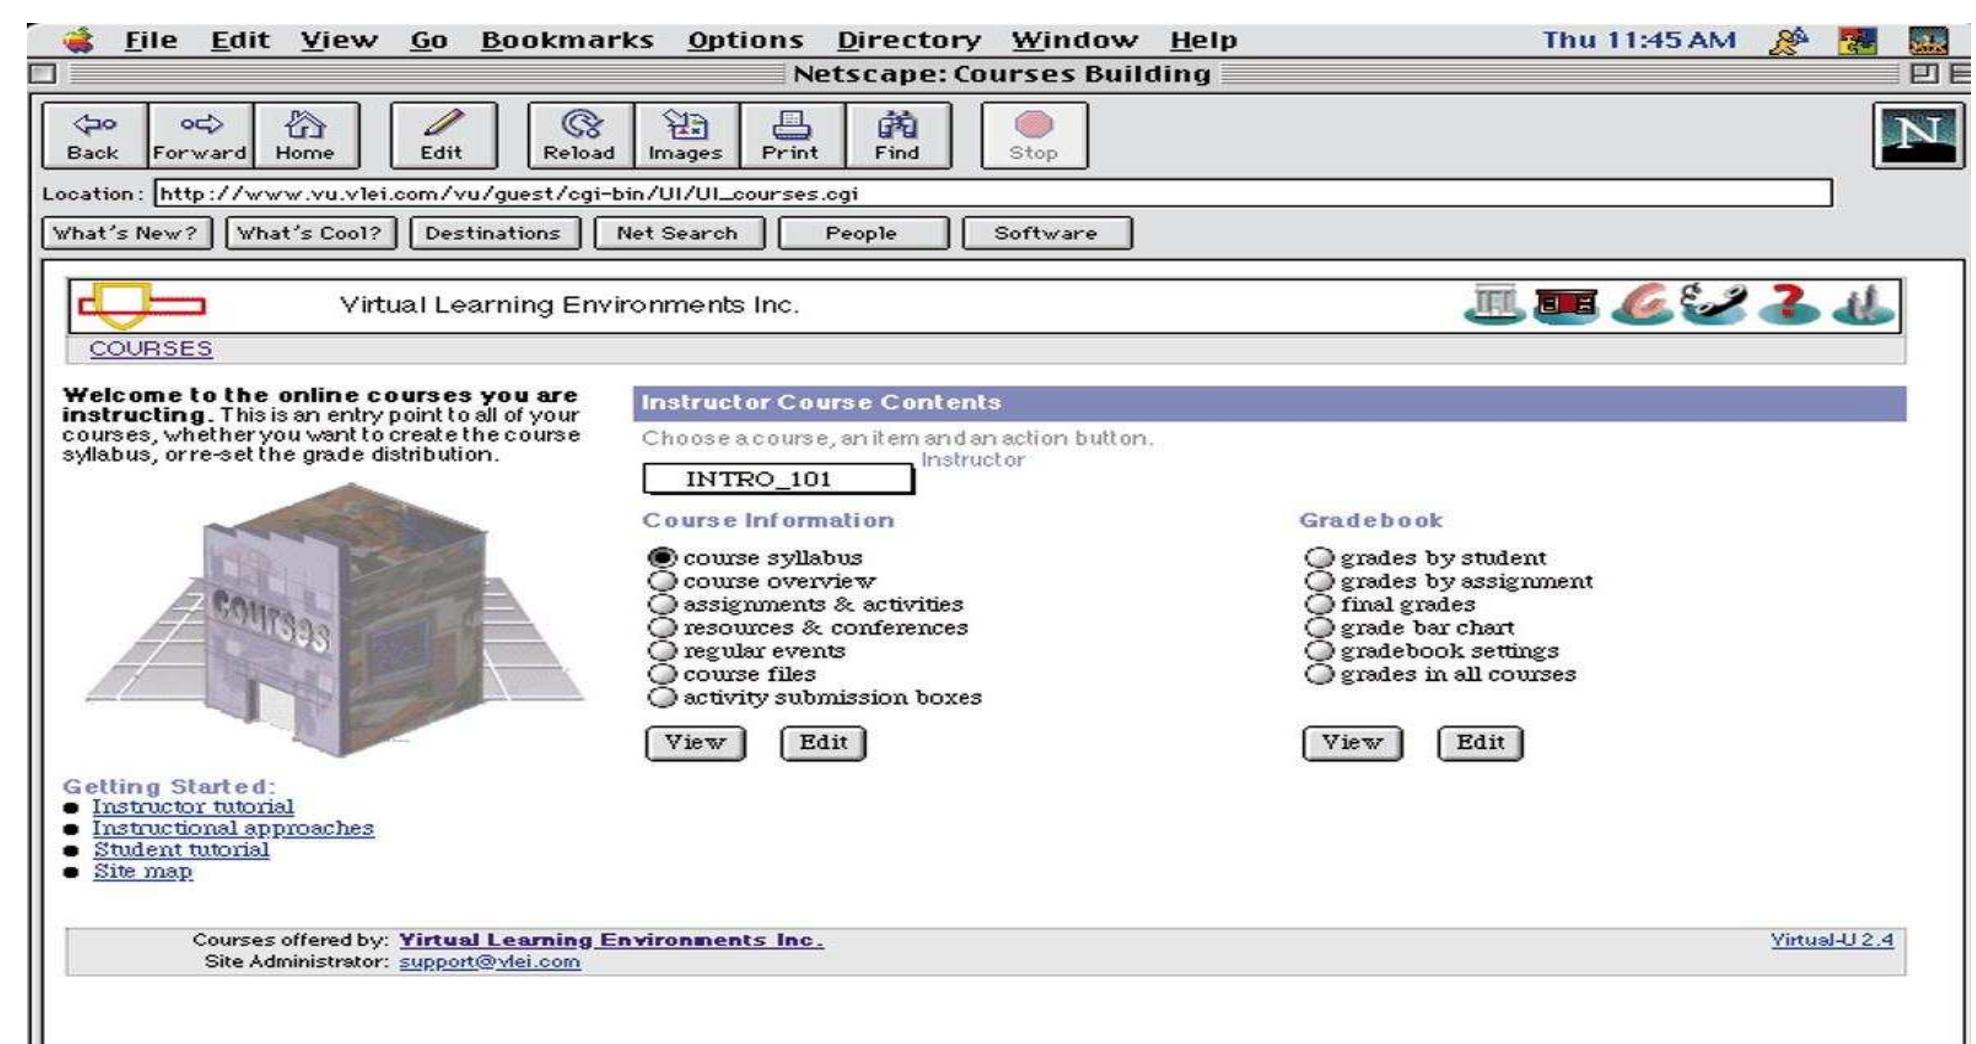The width and height of the screenshot is (1976, 1044).
Task: Open the File menu
Action: coord(151,40)
